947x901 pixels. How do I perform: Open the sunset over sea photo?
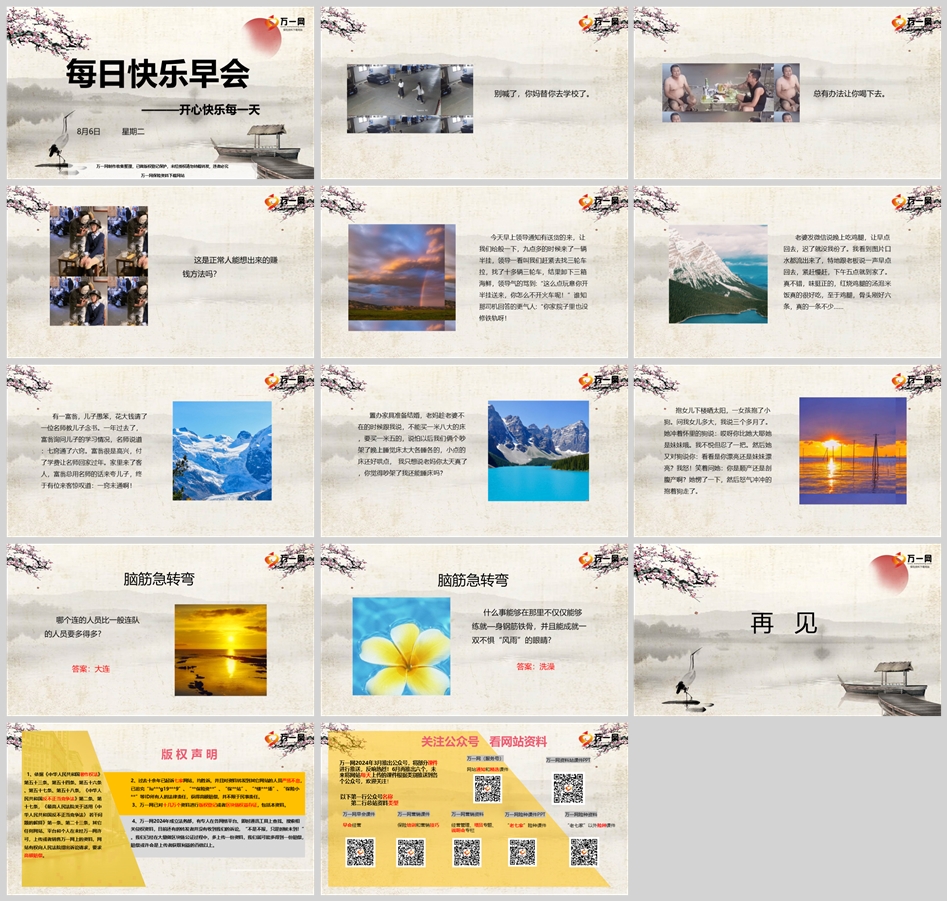853,450
